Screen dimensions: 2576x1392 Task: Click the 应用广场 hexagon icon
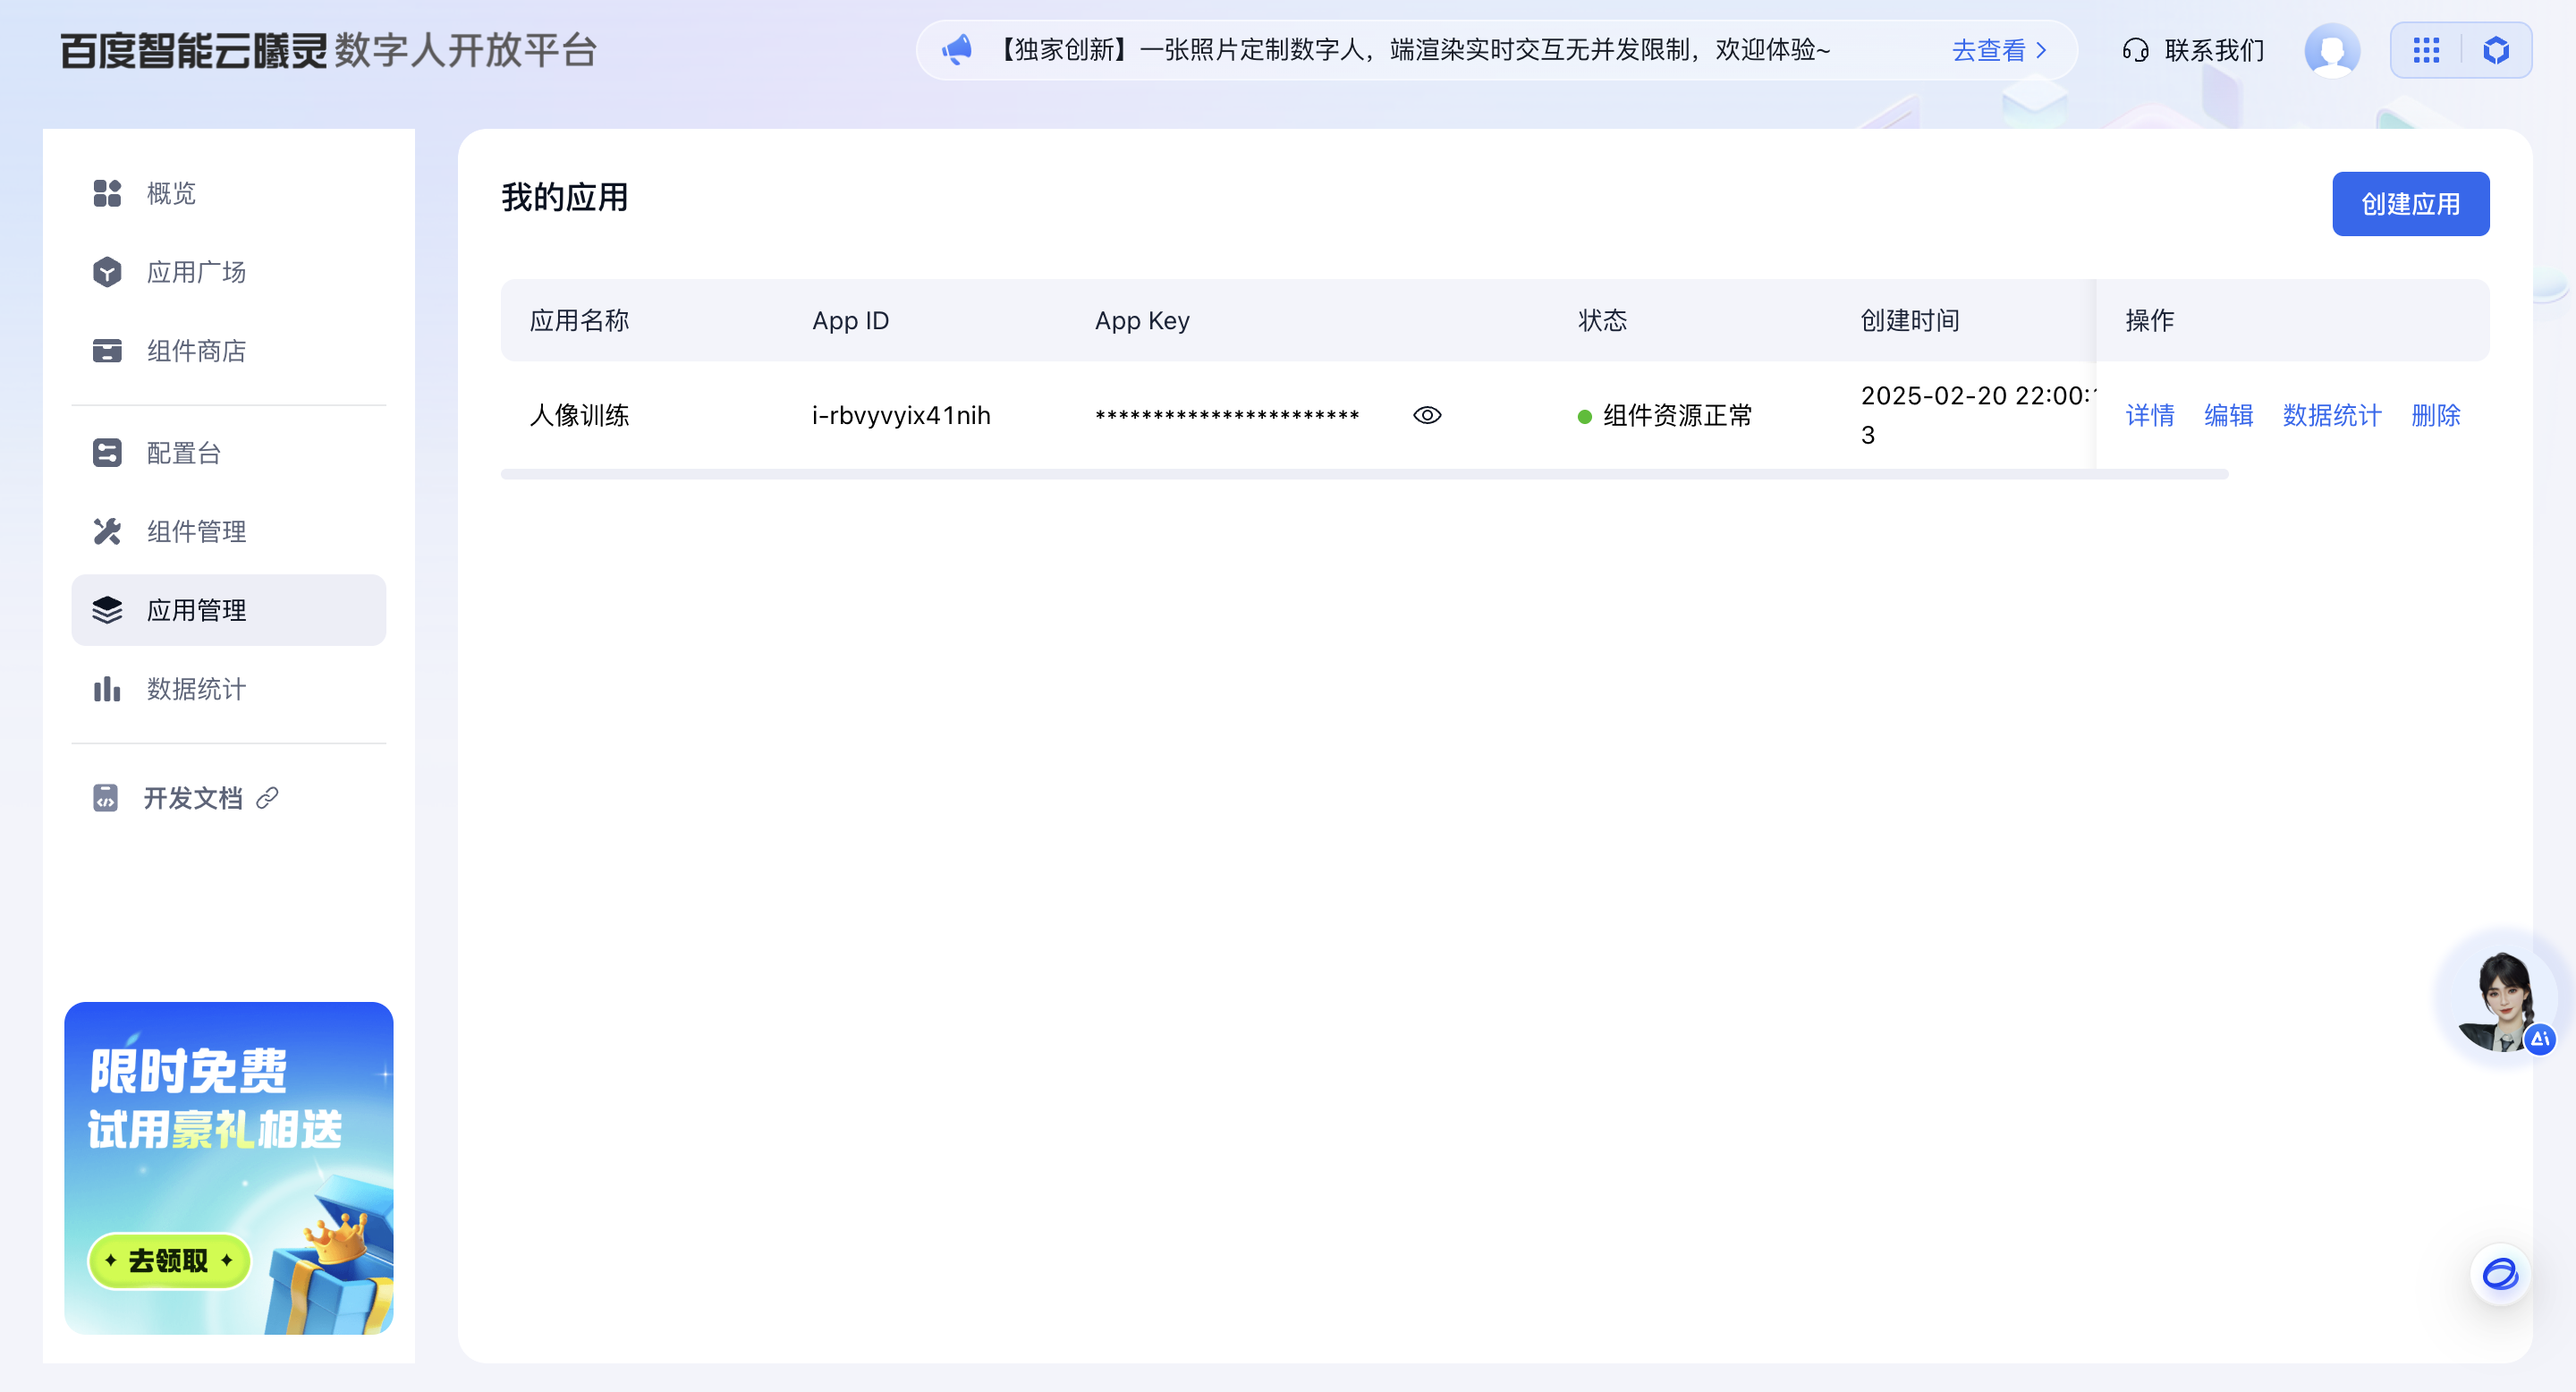[x=107, y=272]
